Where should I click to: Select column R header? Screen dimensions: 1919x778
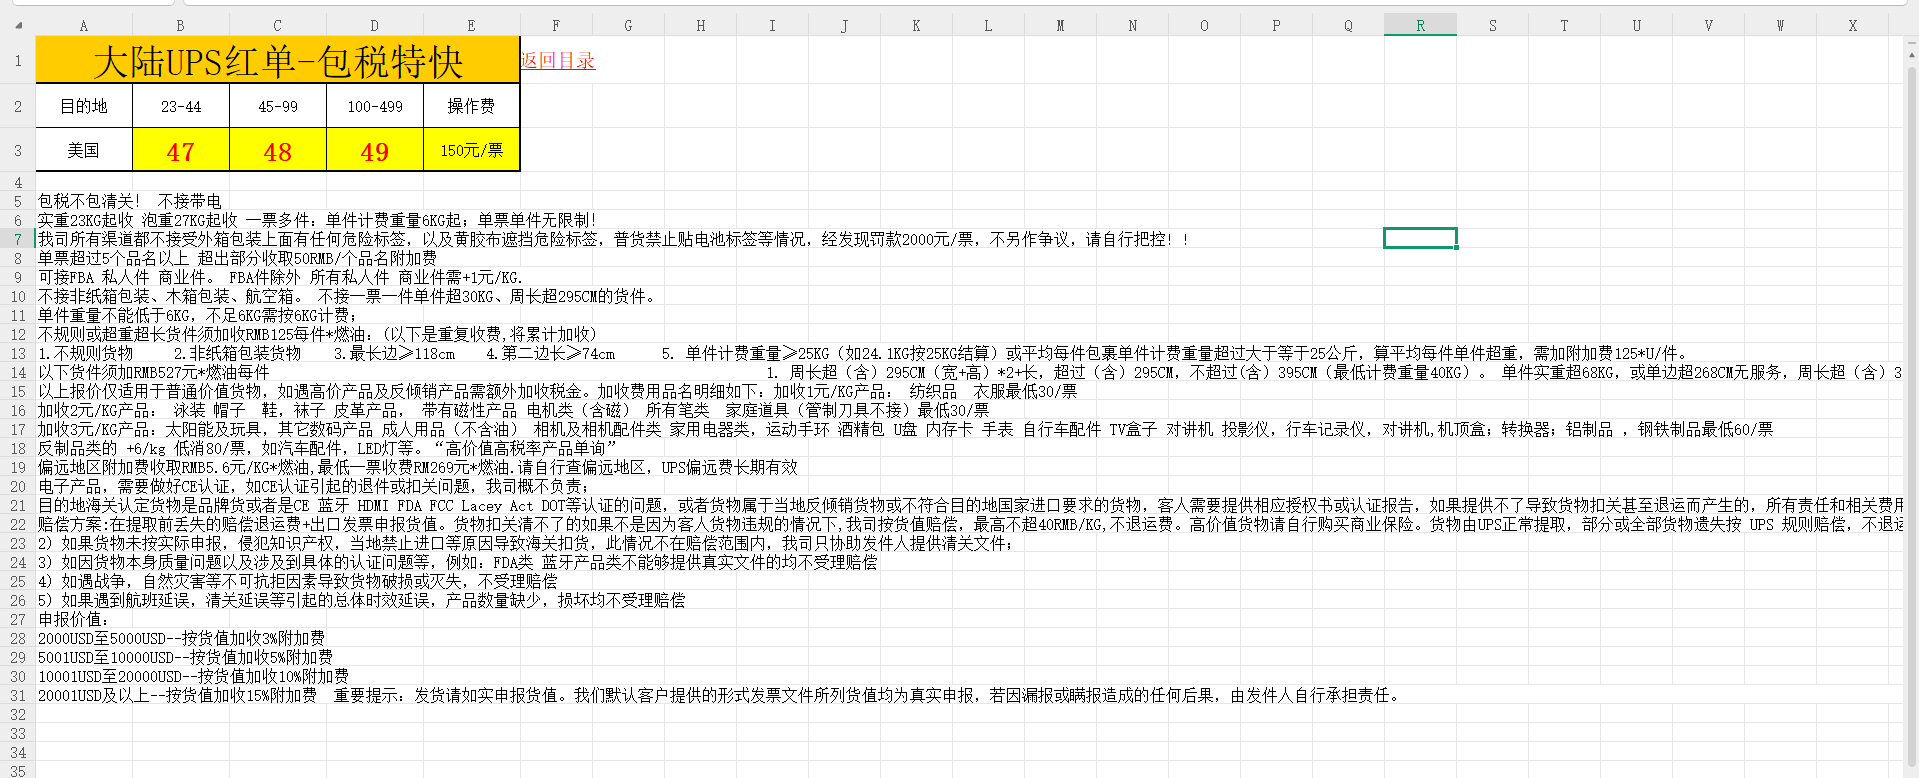point(1420,26)
